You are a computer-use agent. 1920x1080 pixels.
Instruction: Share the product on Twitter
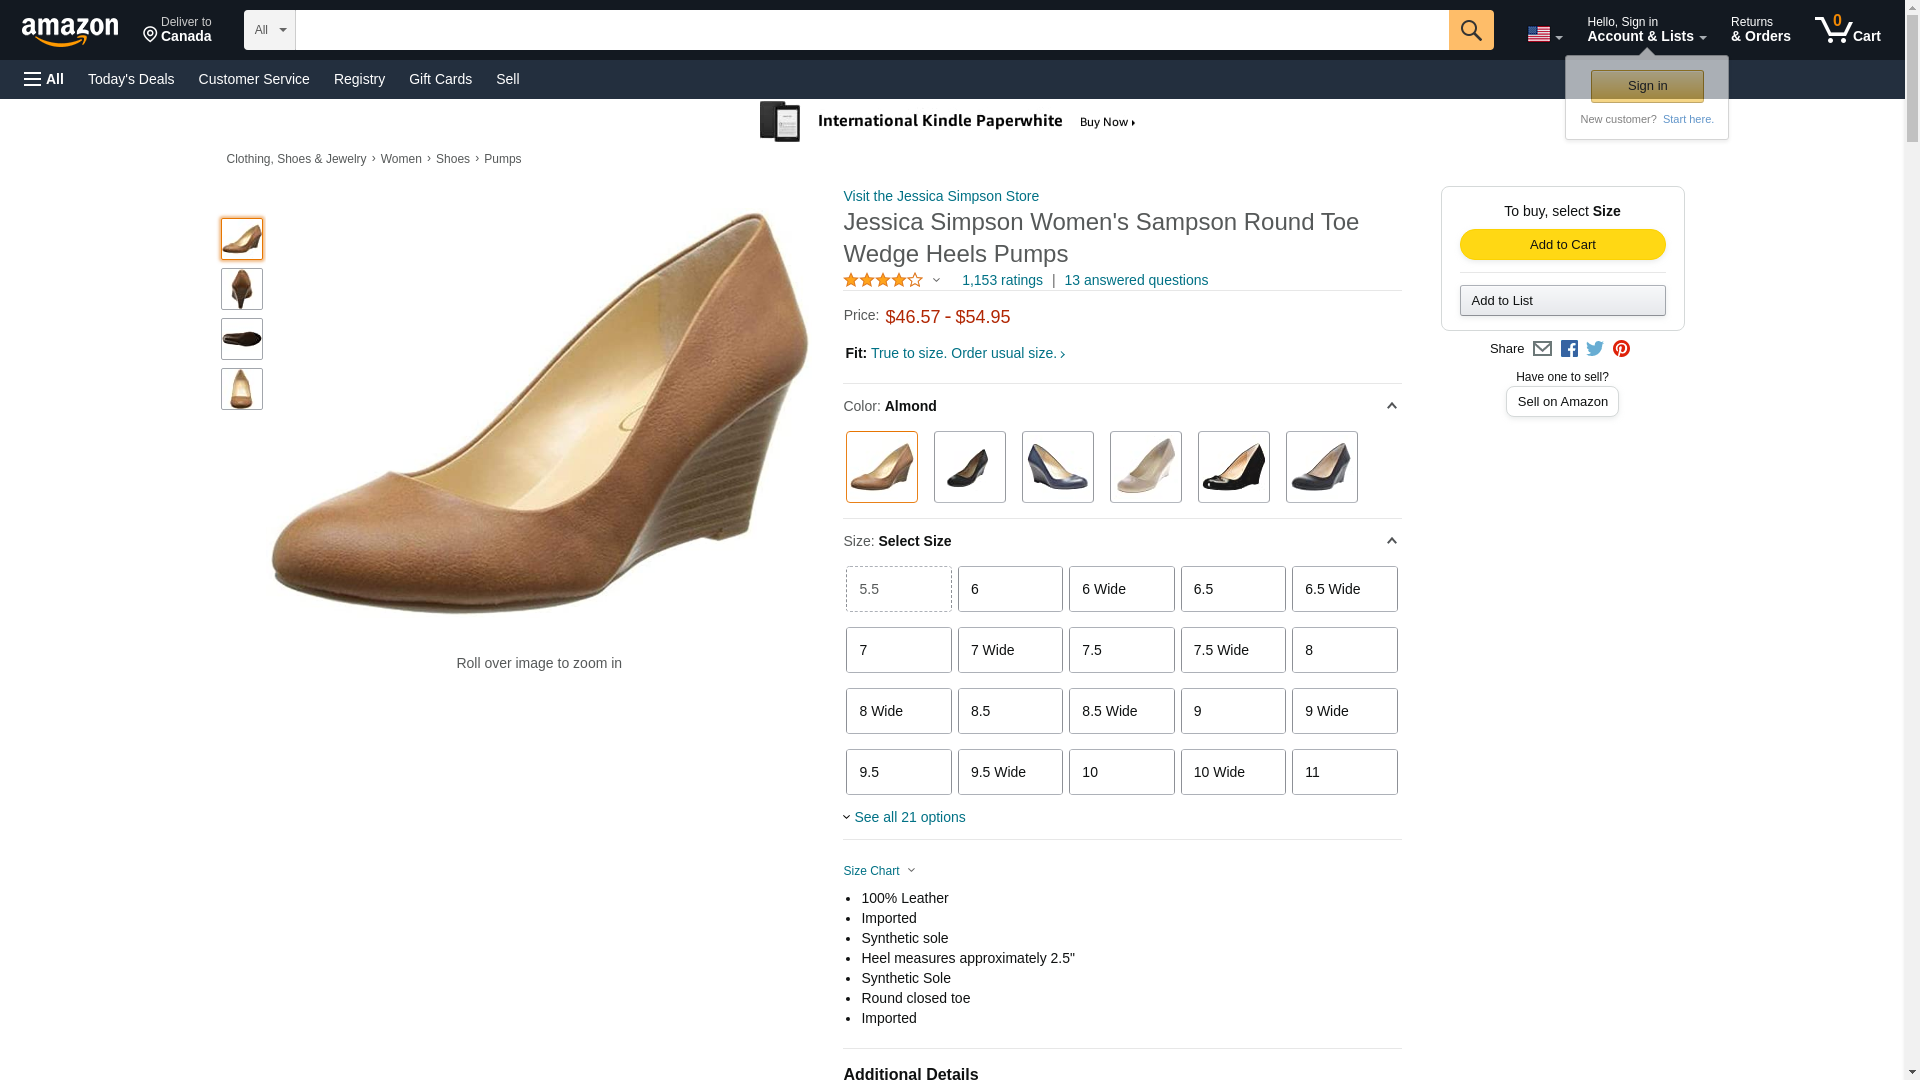1595,349
